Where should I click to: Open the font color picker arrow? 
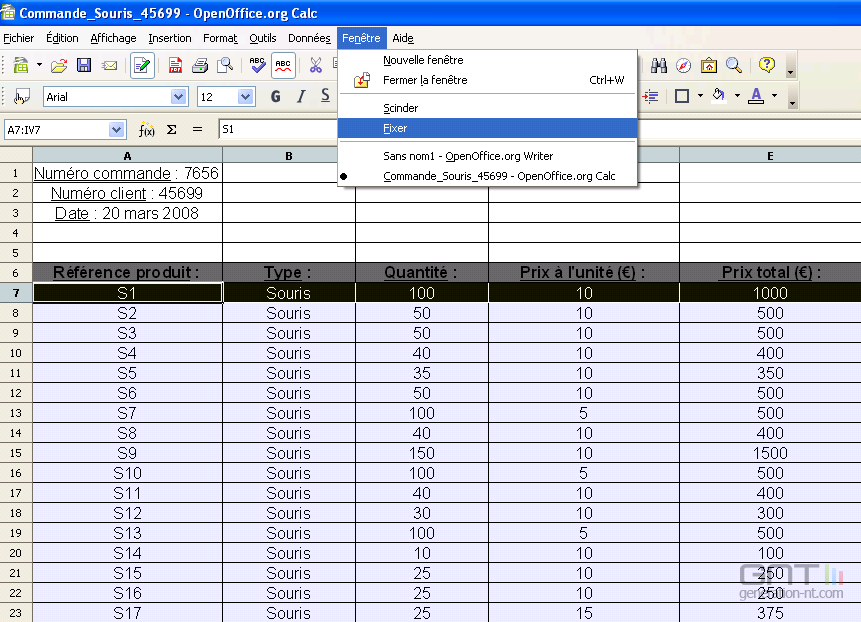coord(774,95)
